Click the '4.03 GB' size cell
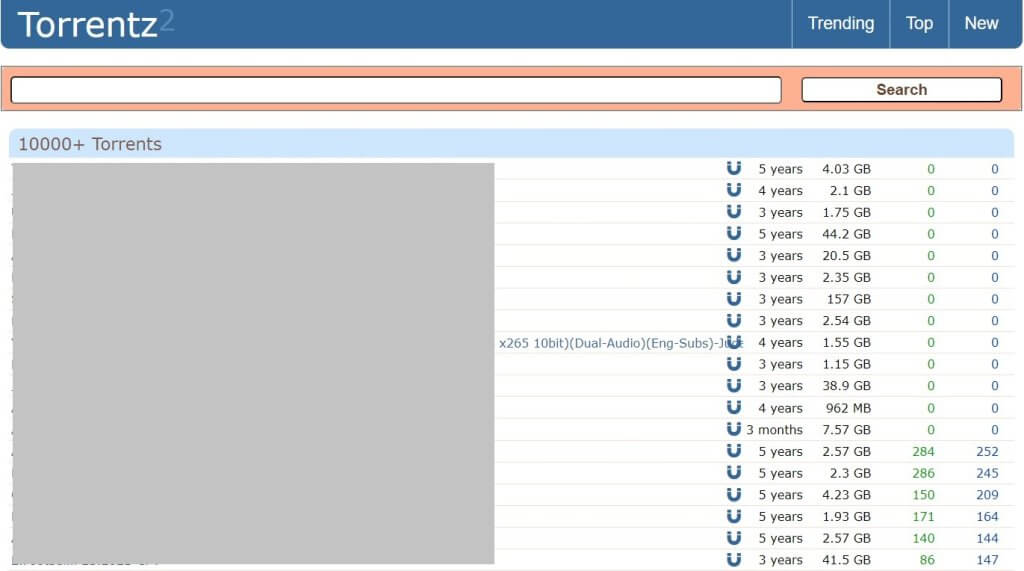Image resolution: width=1024 pixels, height=571 pixels. (846, 169)
